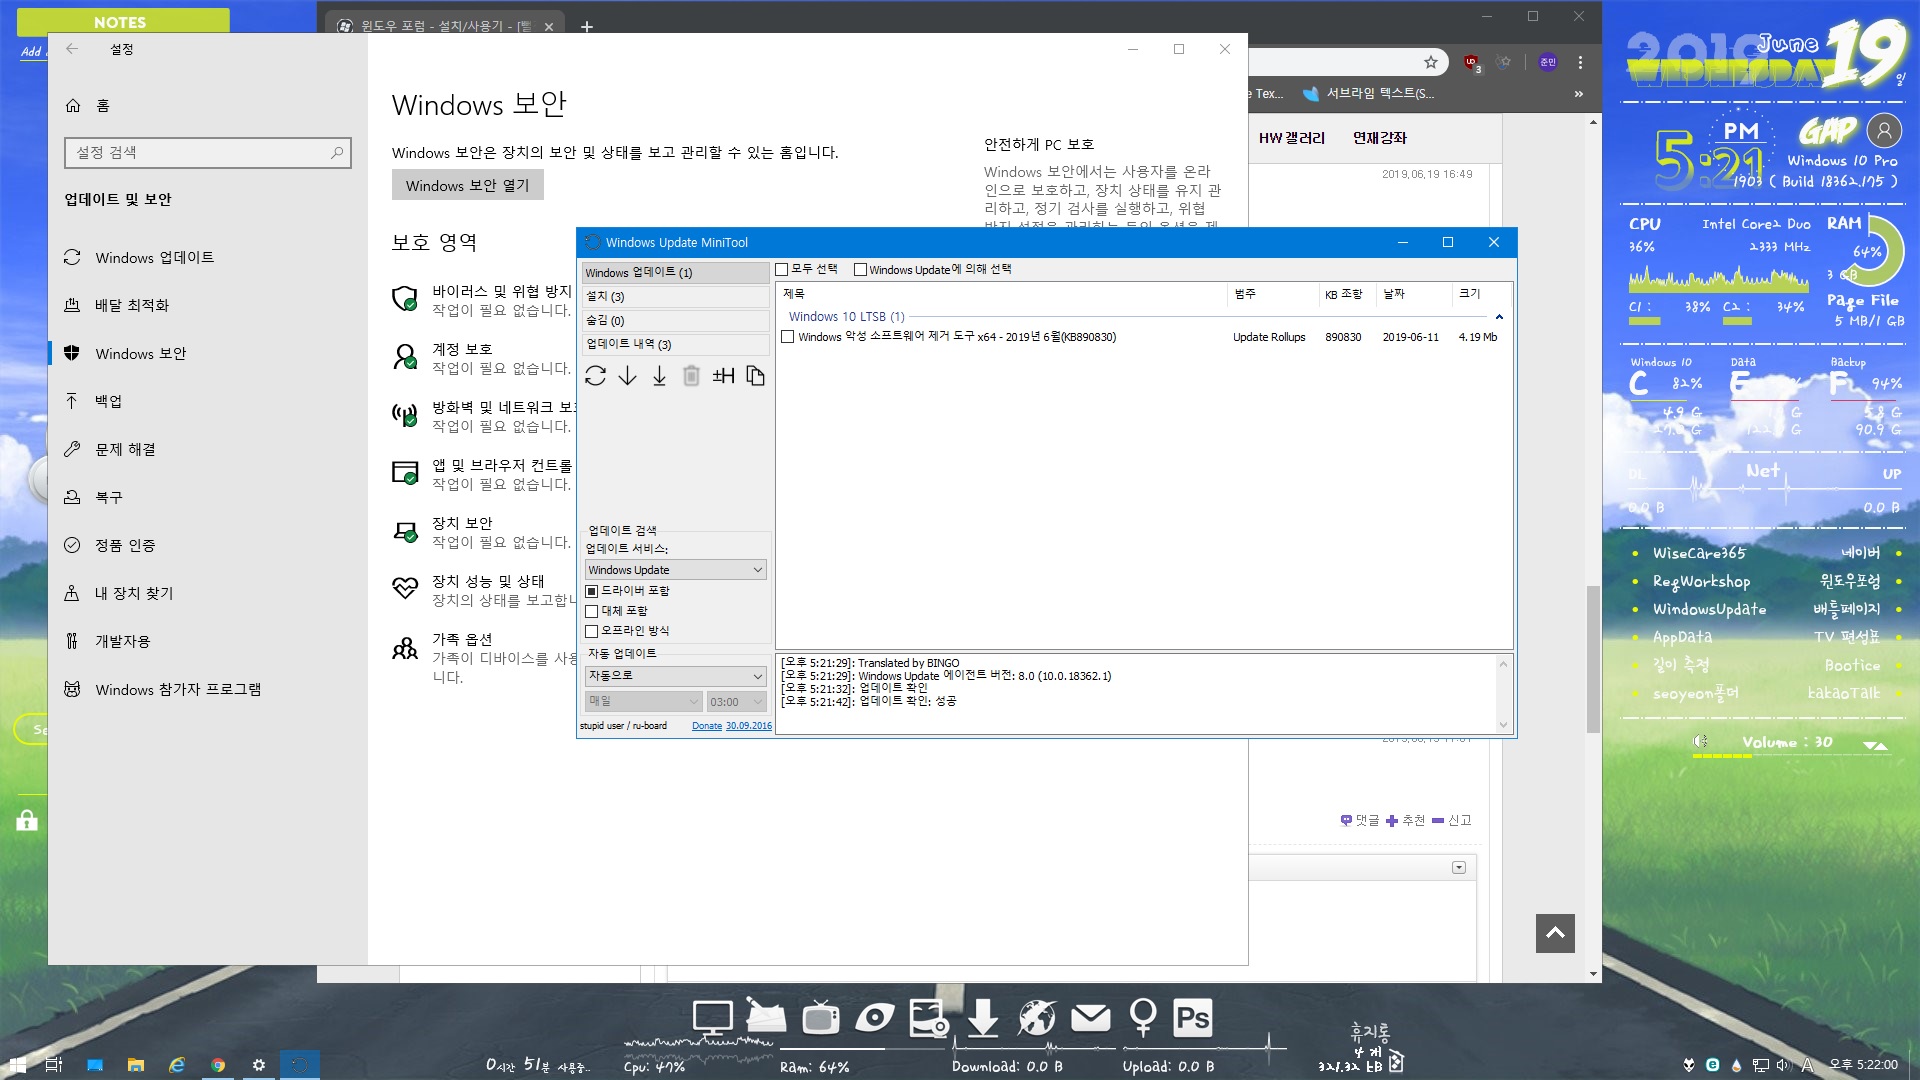Click the Windows 보안 열기 button
Screen dimensions: 1920x1080
(x=467, y=186)
